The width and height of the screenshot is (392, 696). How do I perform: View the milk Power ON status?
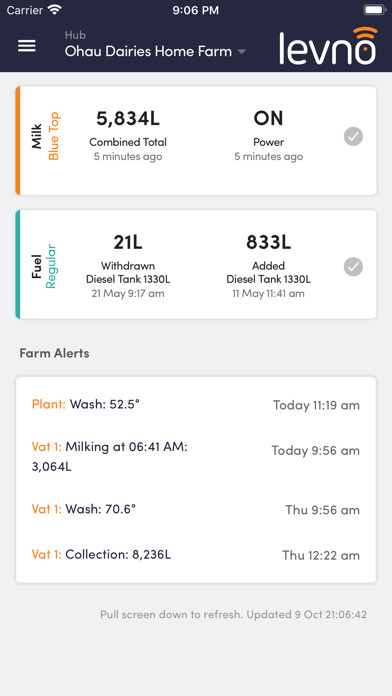click(x=269, y=136)
